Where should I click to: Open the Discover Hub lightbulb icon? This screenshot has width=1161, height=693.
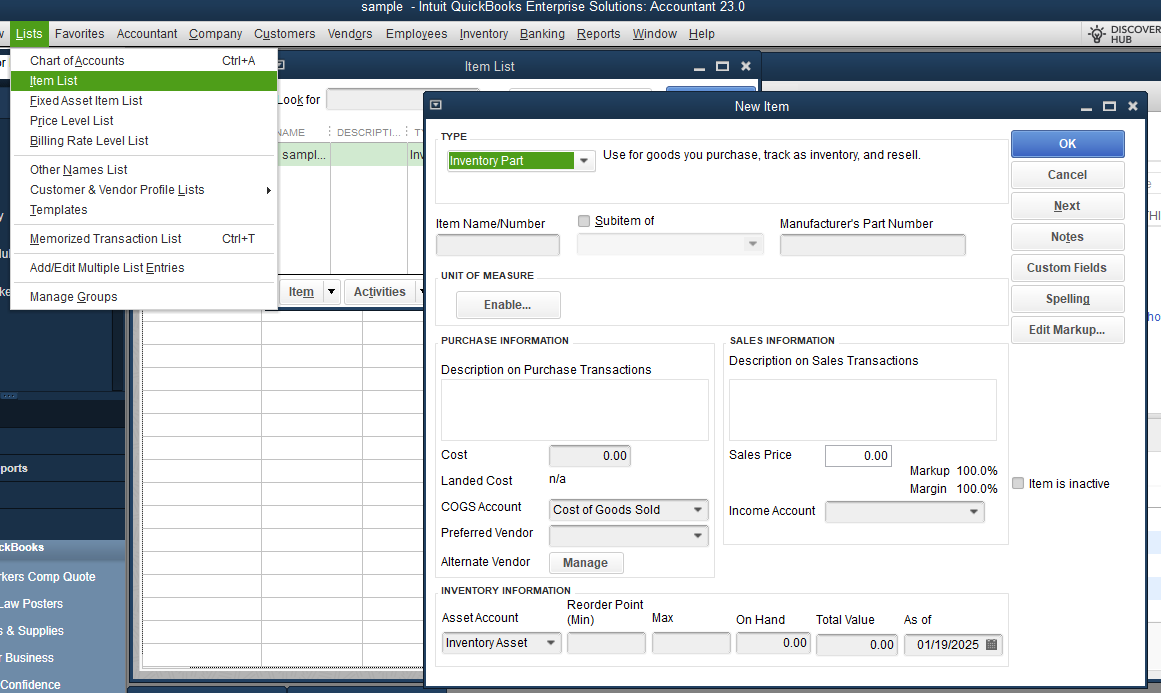(1097, 34)
